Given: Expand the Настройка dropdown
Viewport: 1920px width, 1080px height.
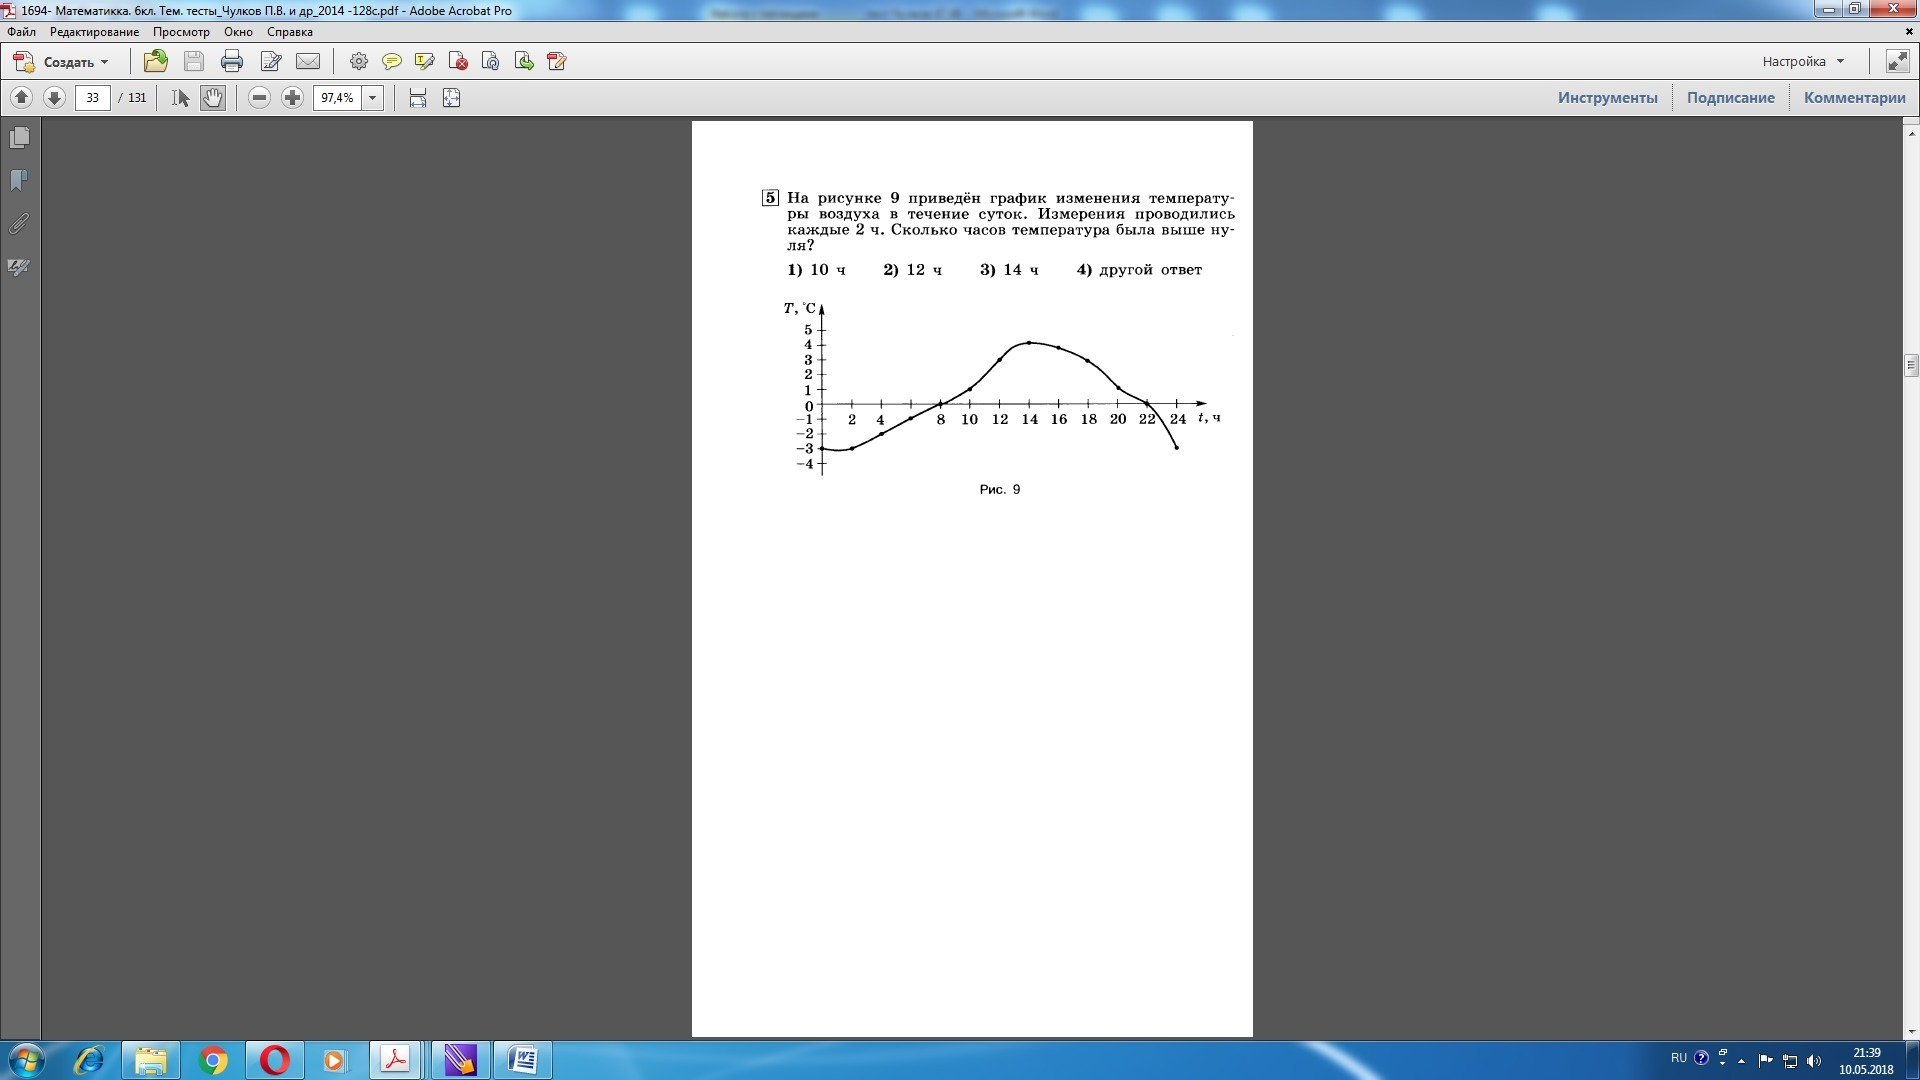Looking at the screenshot, I should [1803, 62].
